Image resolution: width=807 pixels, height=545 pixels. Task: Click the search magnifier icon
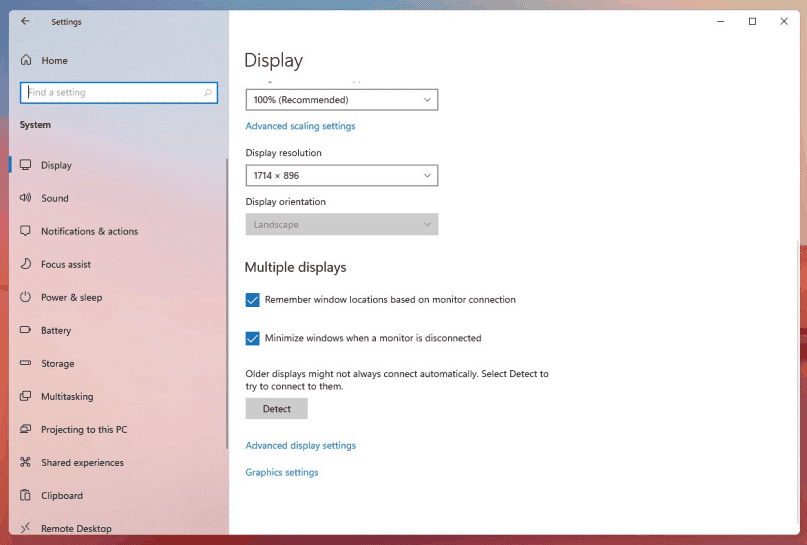pyautogui.click(x=208, y=93)
